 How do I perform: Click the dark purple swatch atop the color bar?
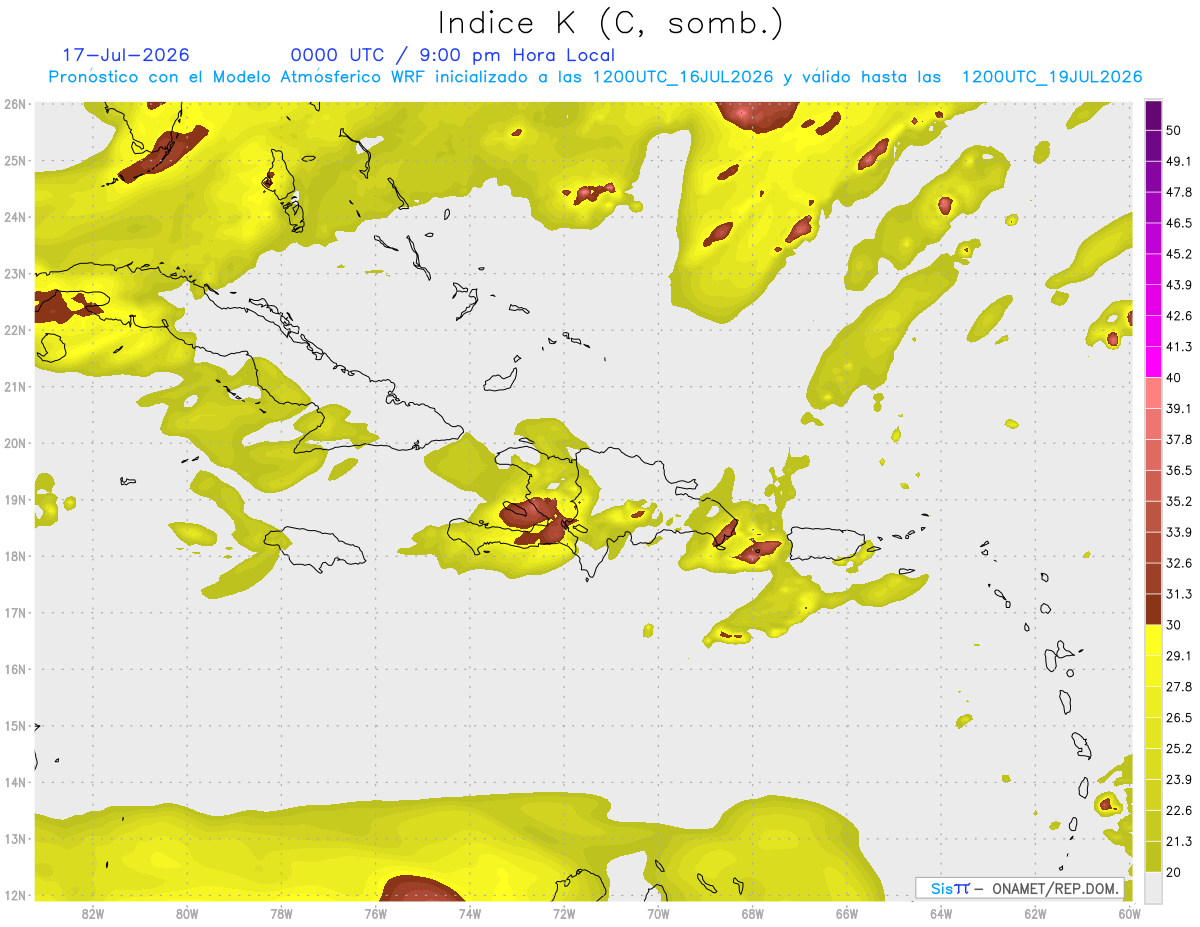point(1153,115)
